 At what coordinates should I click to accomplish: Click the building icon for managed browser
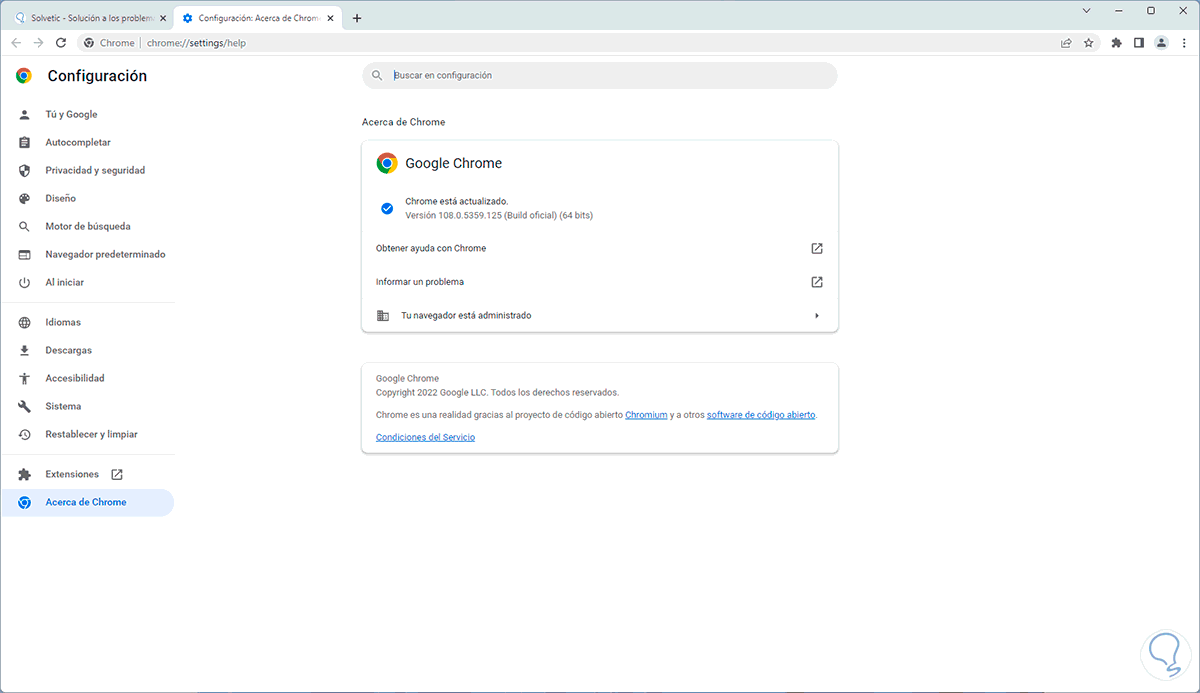382,315
